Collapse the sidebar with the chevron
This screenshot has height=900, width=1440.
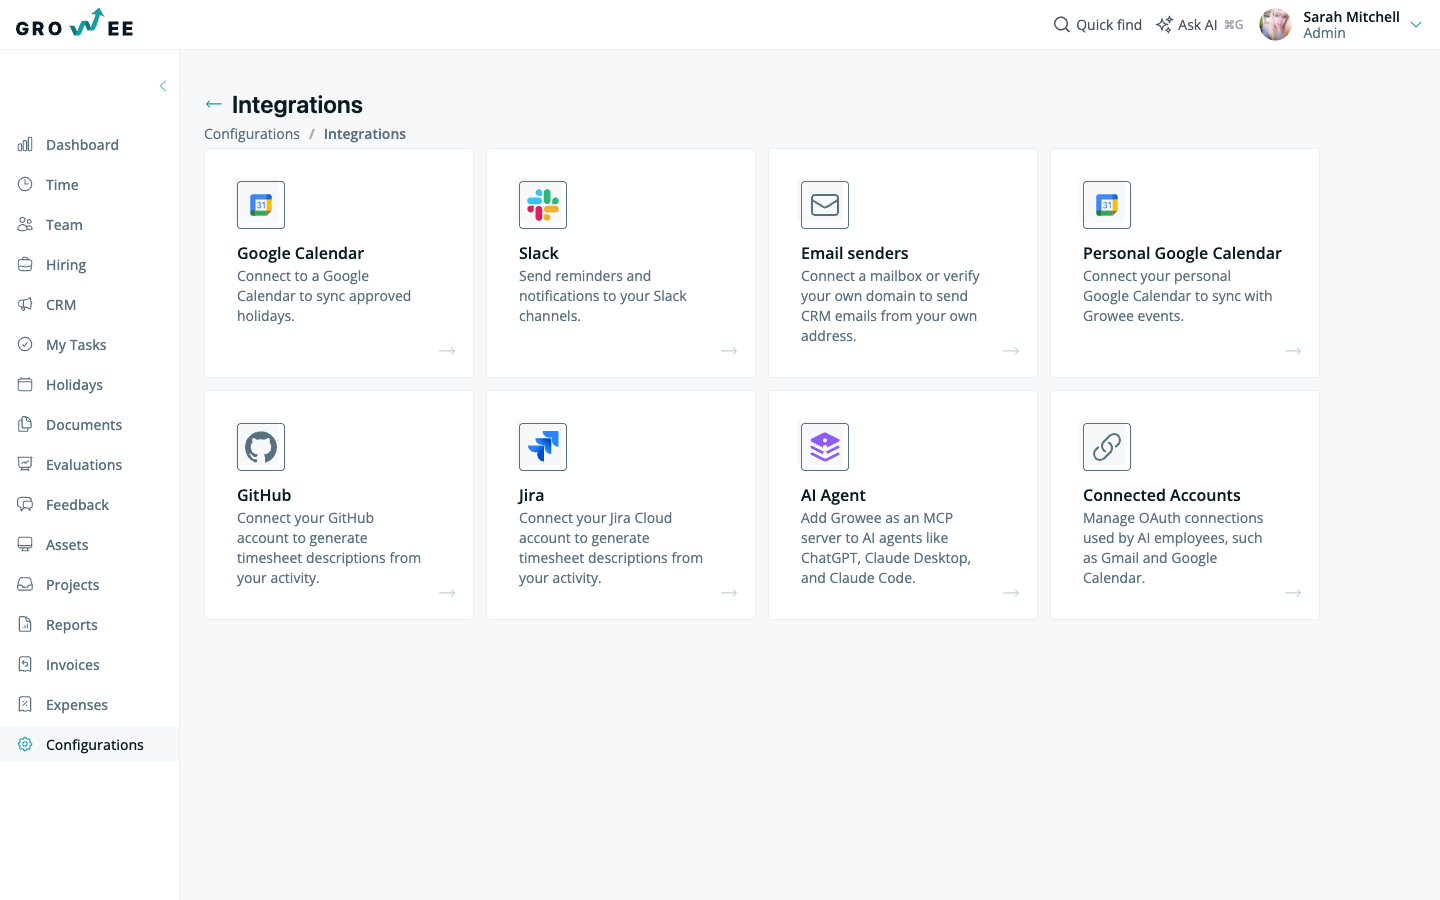tap(163, 86)
